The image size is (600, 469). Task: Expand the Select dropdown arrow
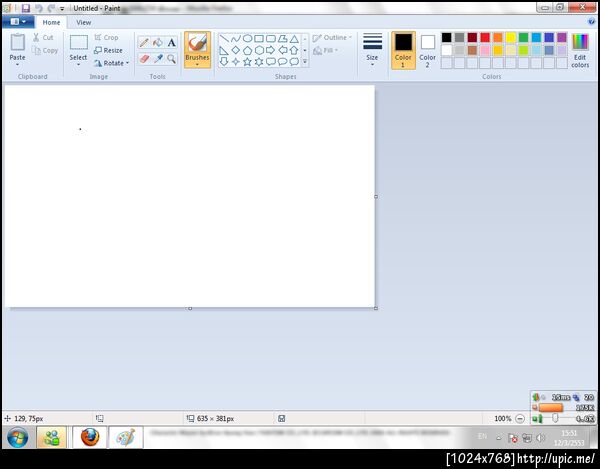tap(78, 65)
